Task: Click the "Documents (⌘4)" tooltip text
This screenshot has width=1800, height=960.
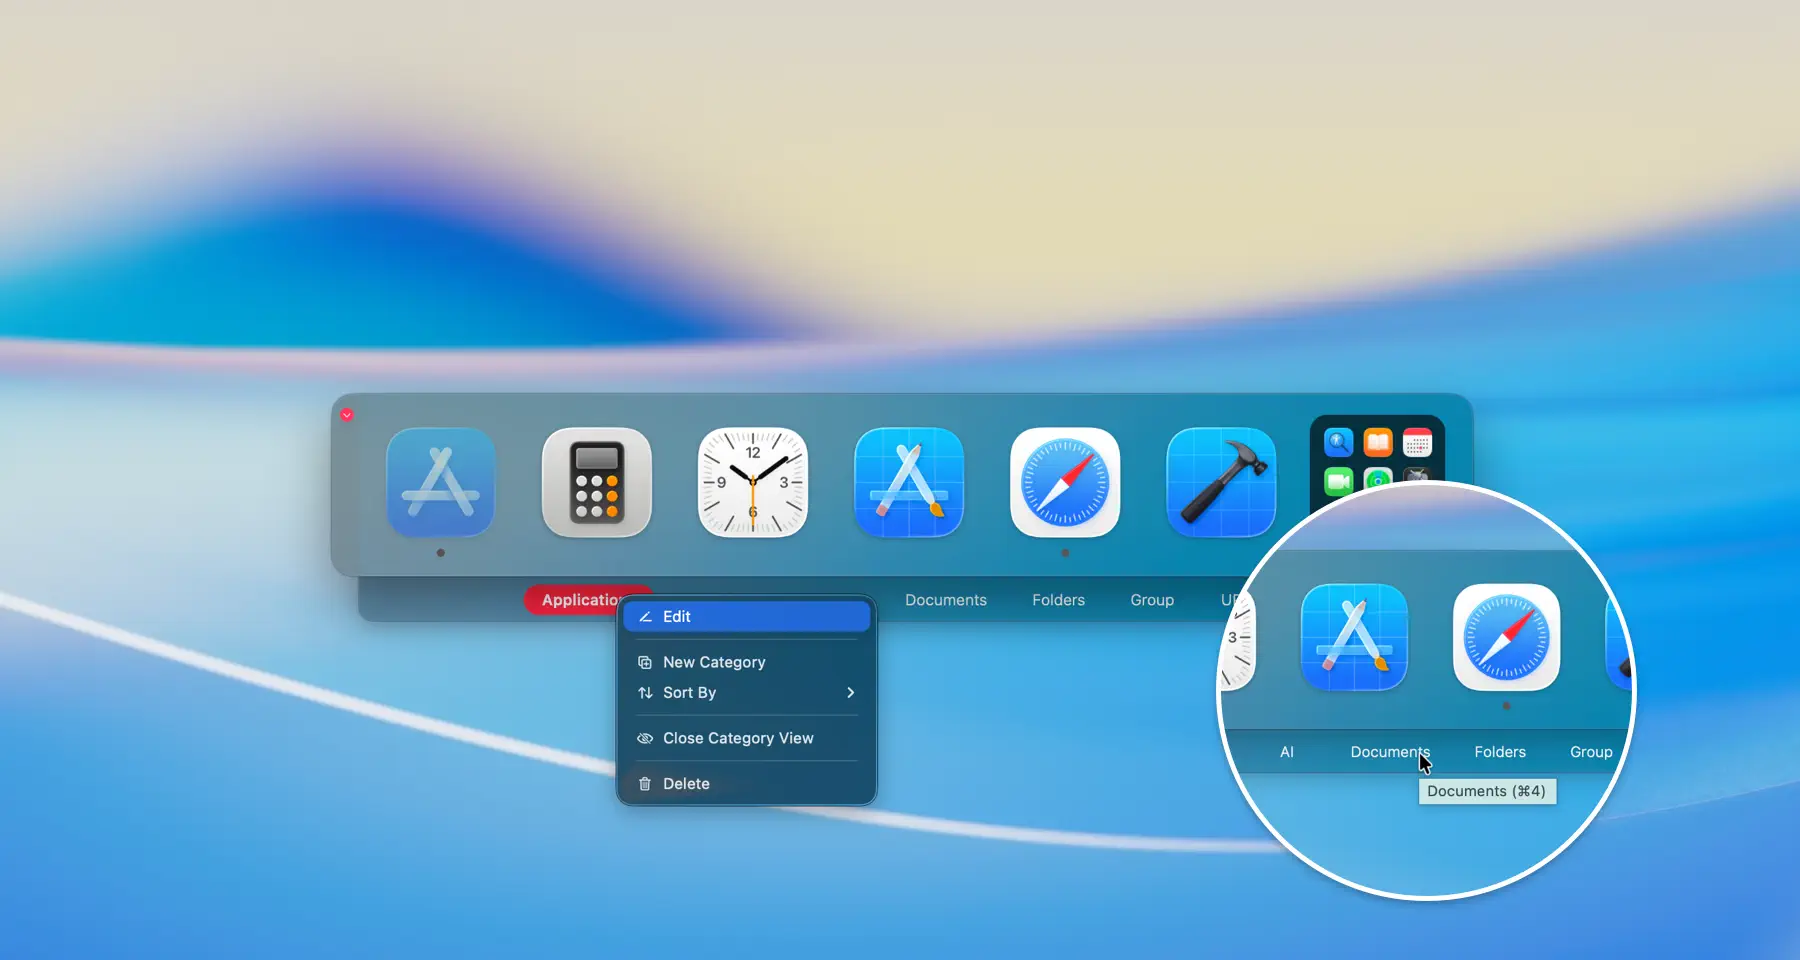Action: tap(1487, 791)
